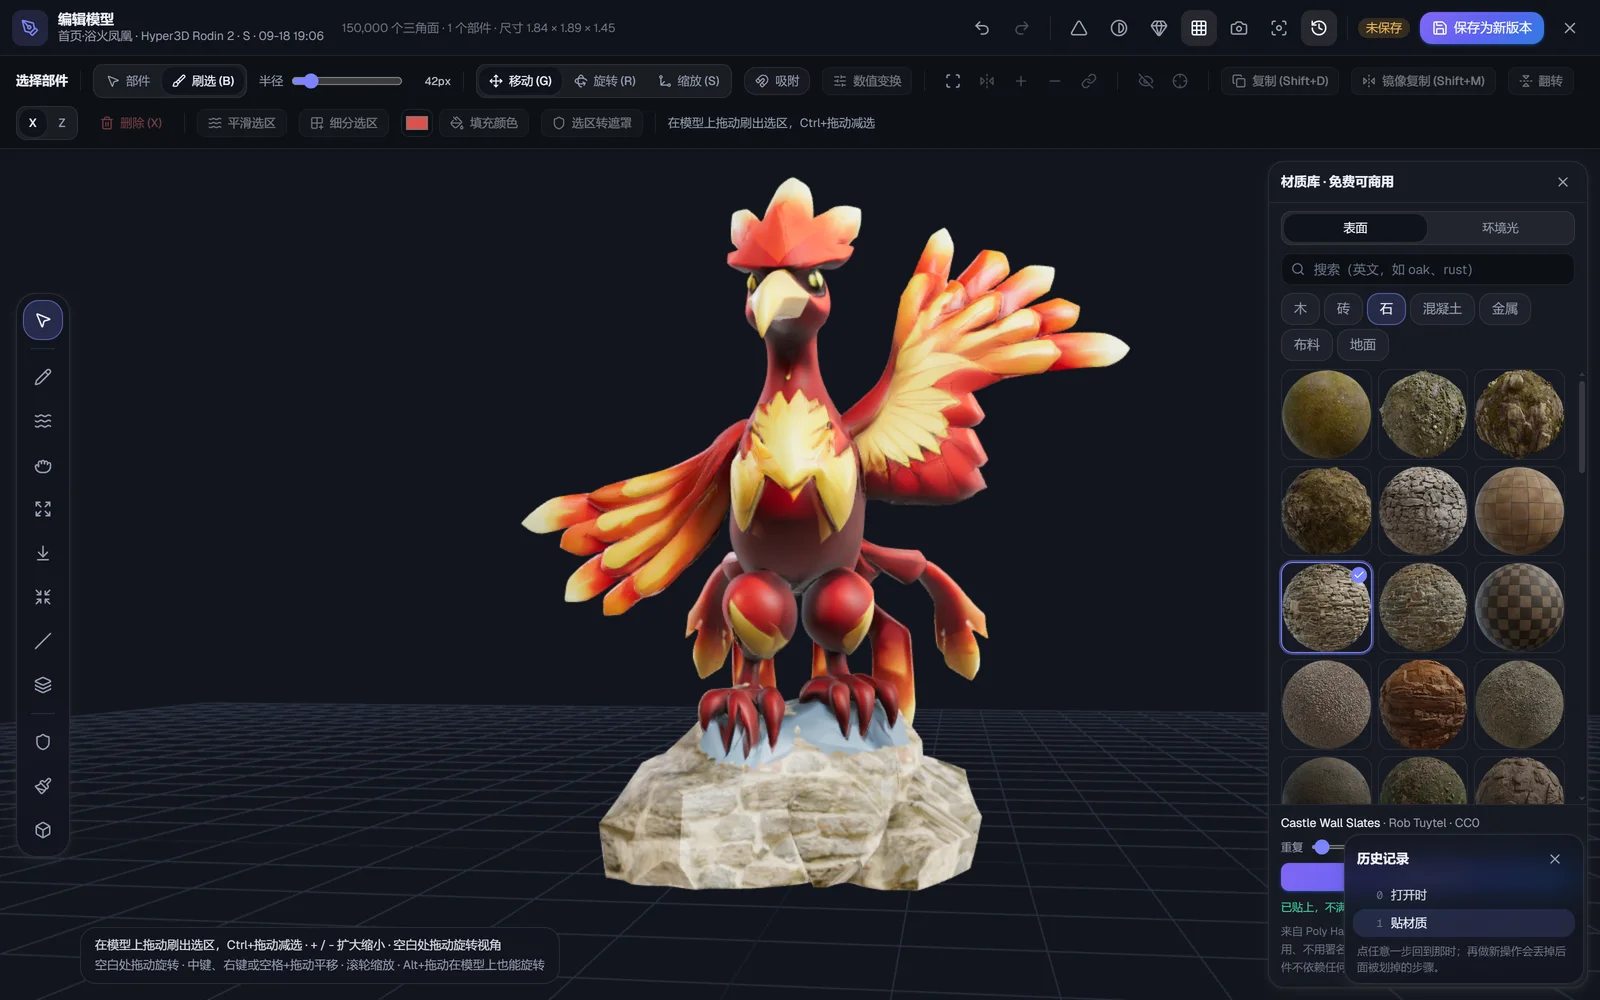Choose the 金属 material category
The height and width of the screenshot is (1000, 1600).
point(1505,309)
